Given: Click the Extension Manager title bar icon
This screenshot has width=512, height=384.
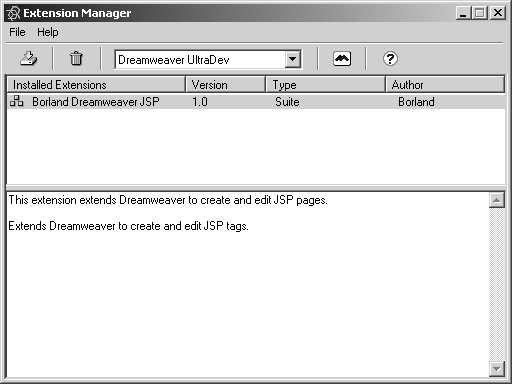Looking at the screenshot, I should point(13,13).
